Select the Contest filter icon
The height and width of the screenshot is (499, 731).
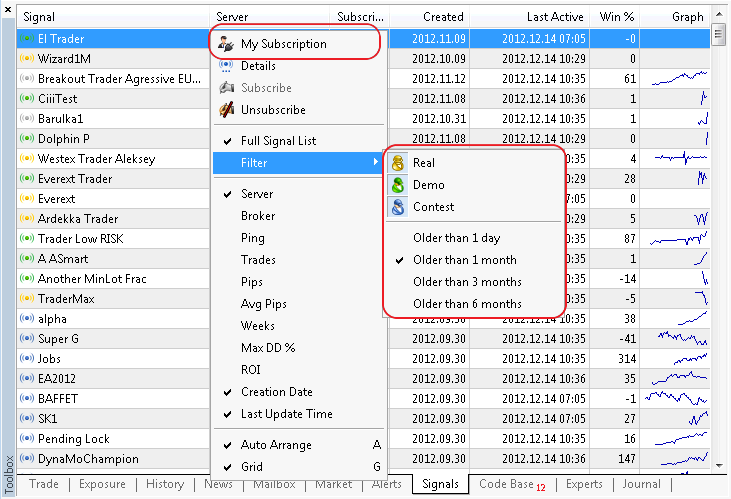398,207
